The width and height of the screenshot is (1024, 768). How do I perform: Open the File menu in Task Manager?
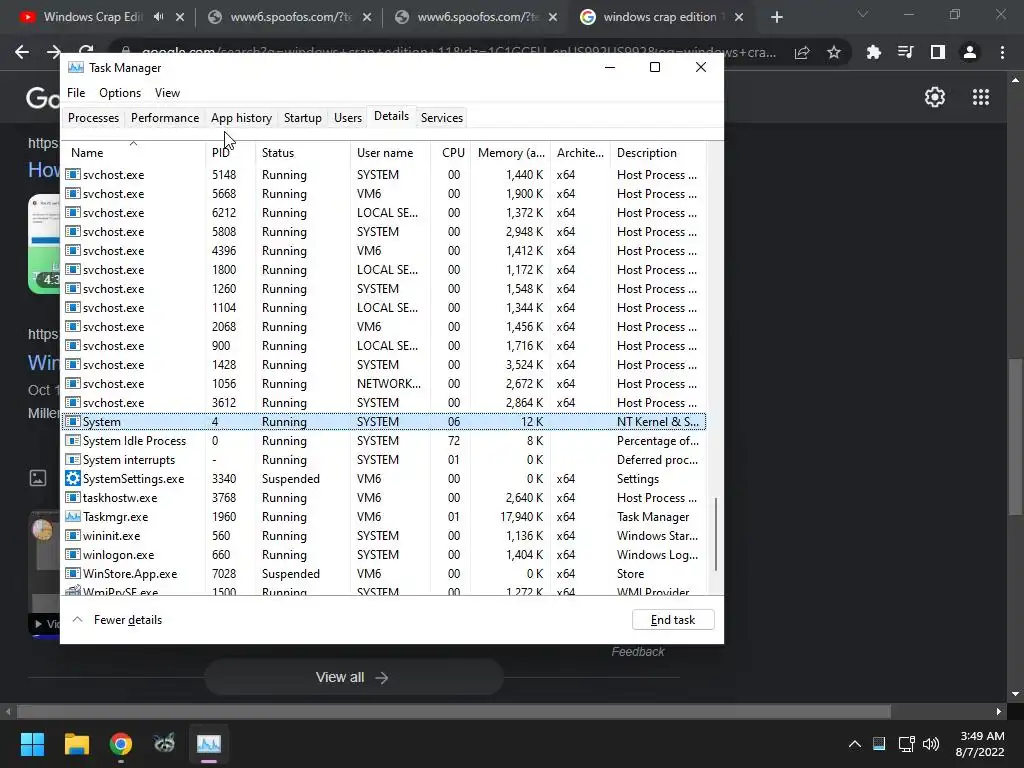point(76,93)
